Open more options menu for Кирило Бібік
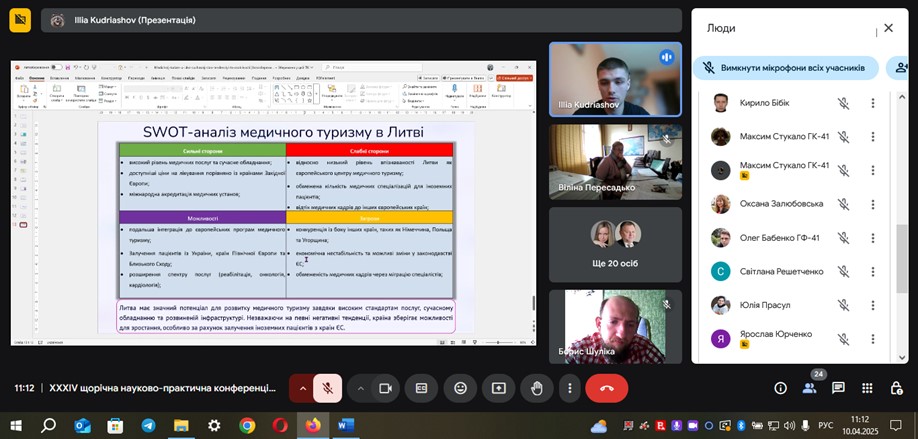Viewport: 918px width, 439px height. [x=872, y=103]
